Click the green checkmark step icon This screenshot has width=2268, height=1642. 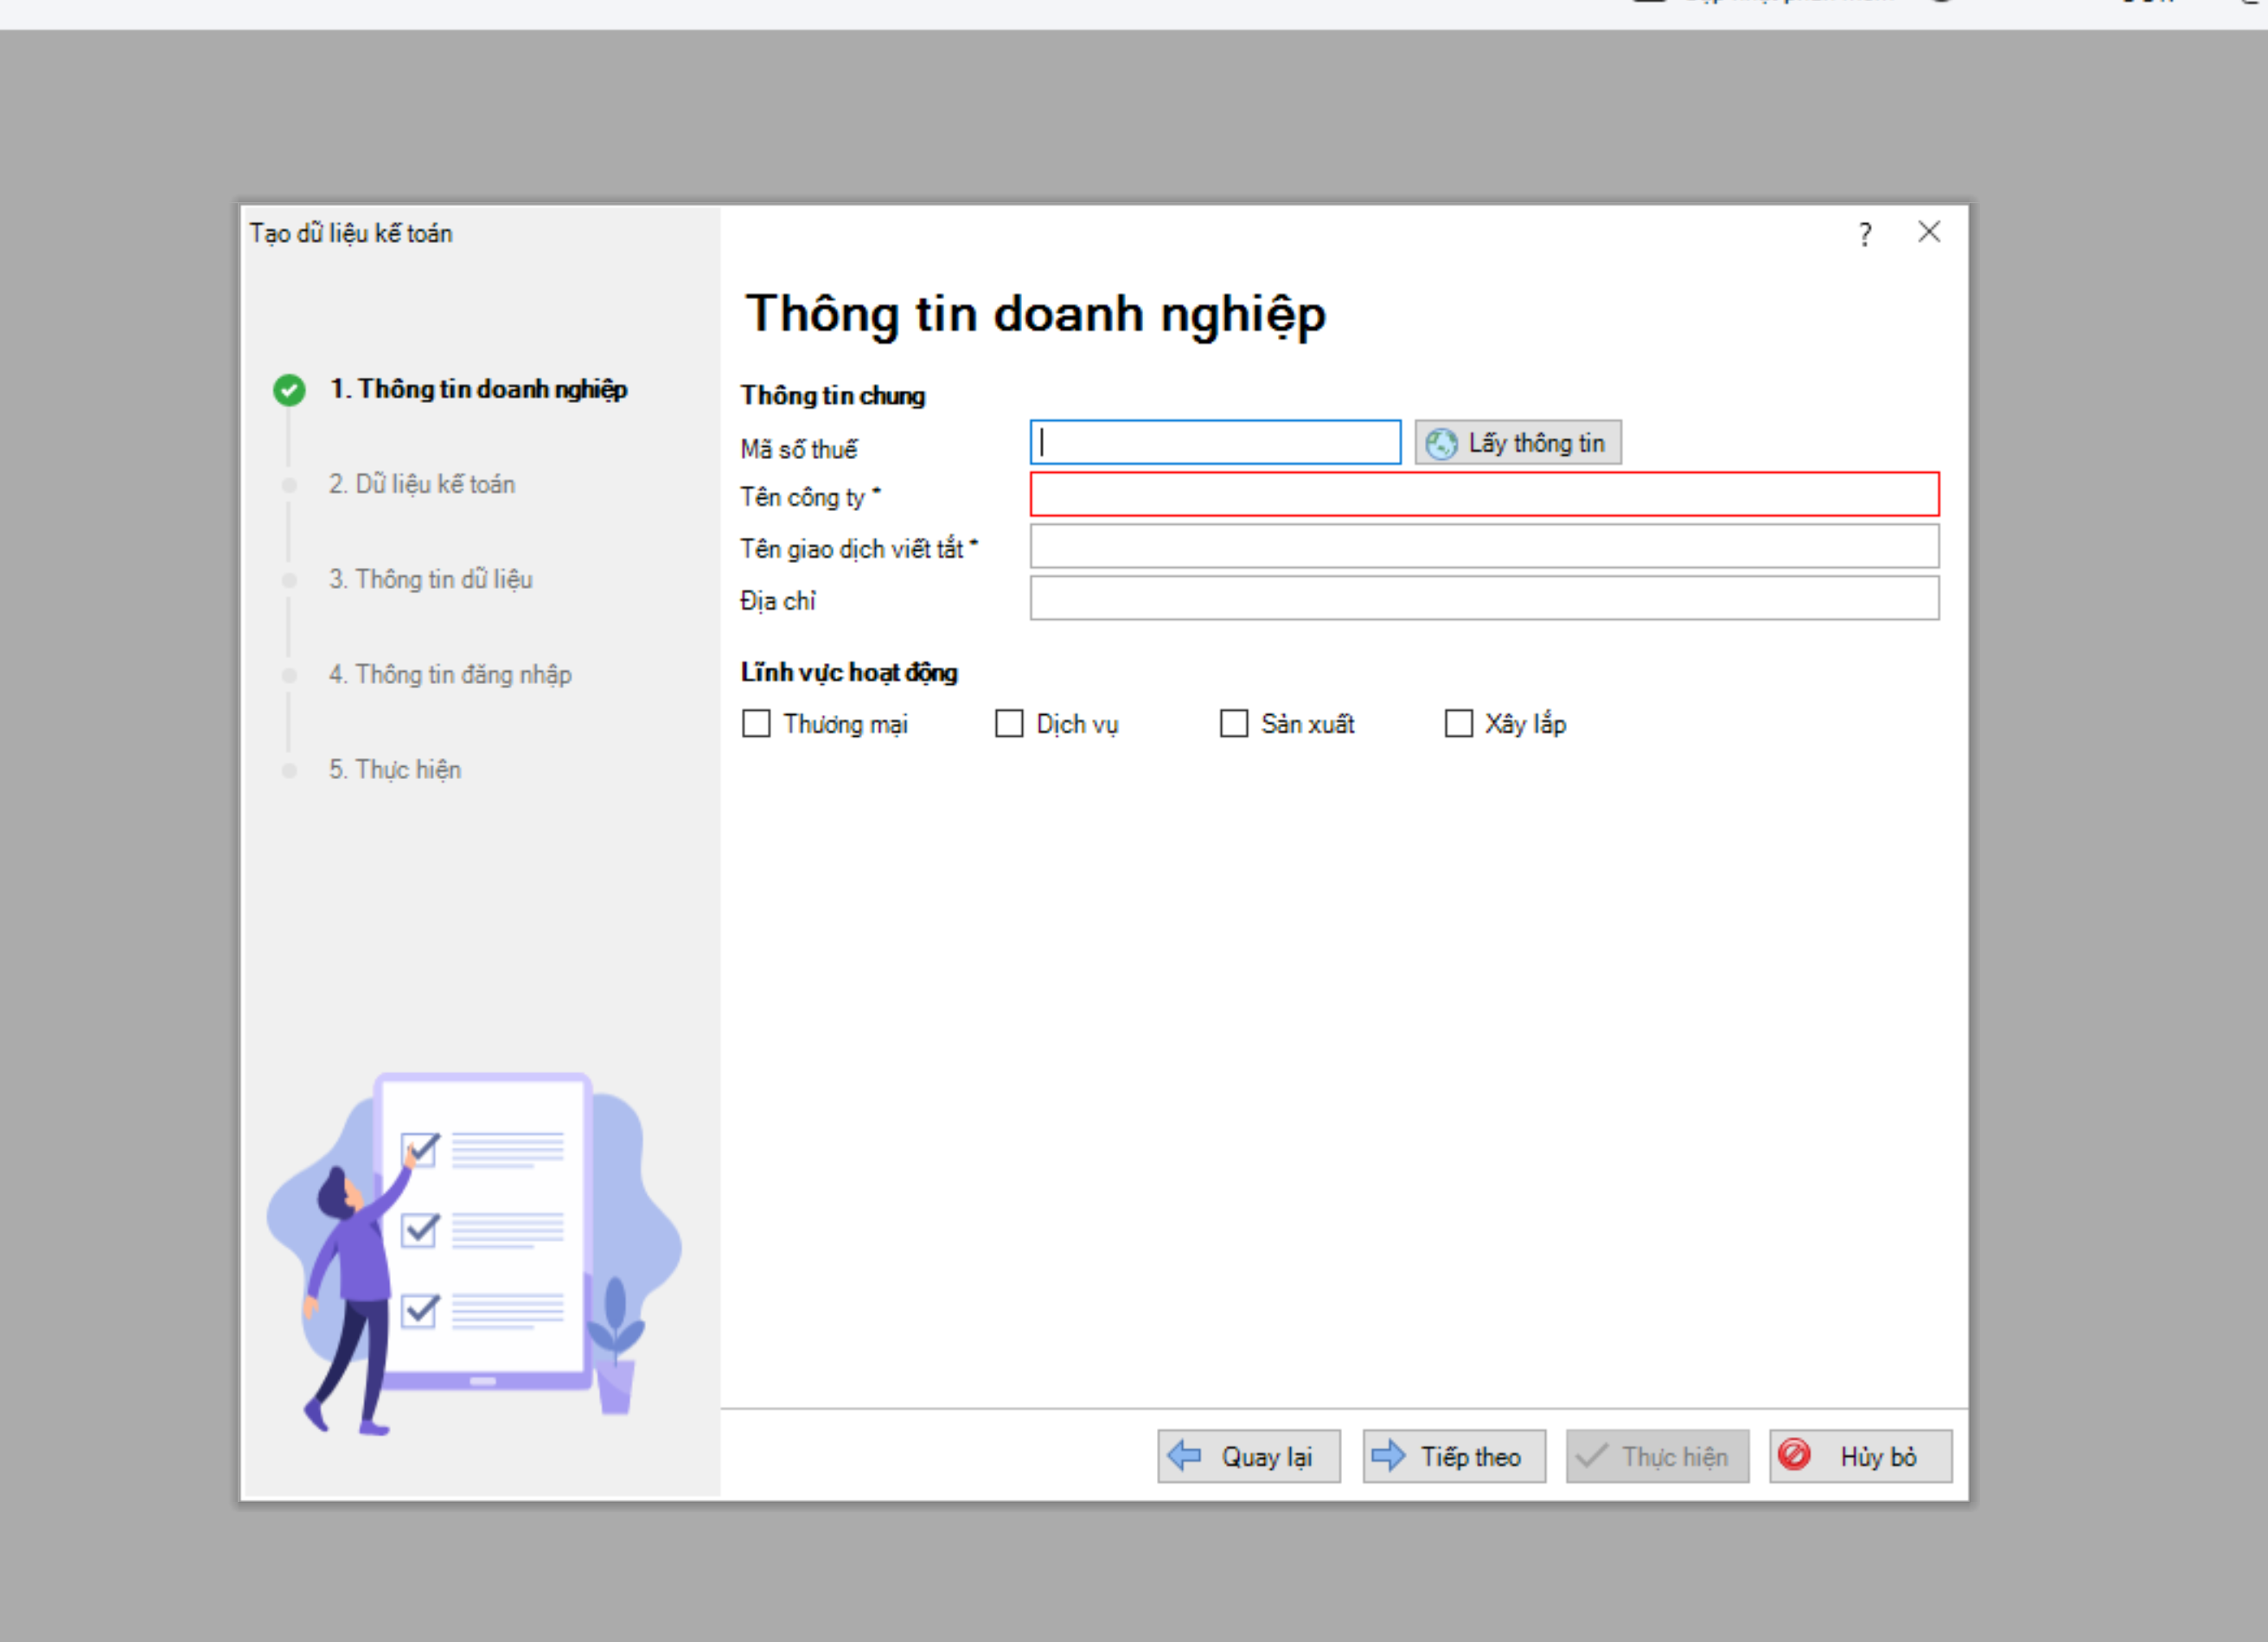pos(289,390)
